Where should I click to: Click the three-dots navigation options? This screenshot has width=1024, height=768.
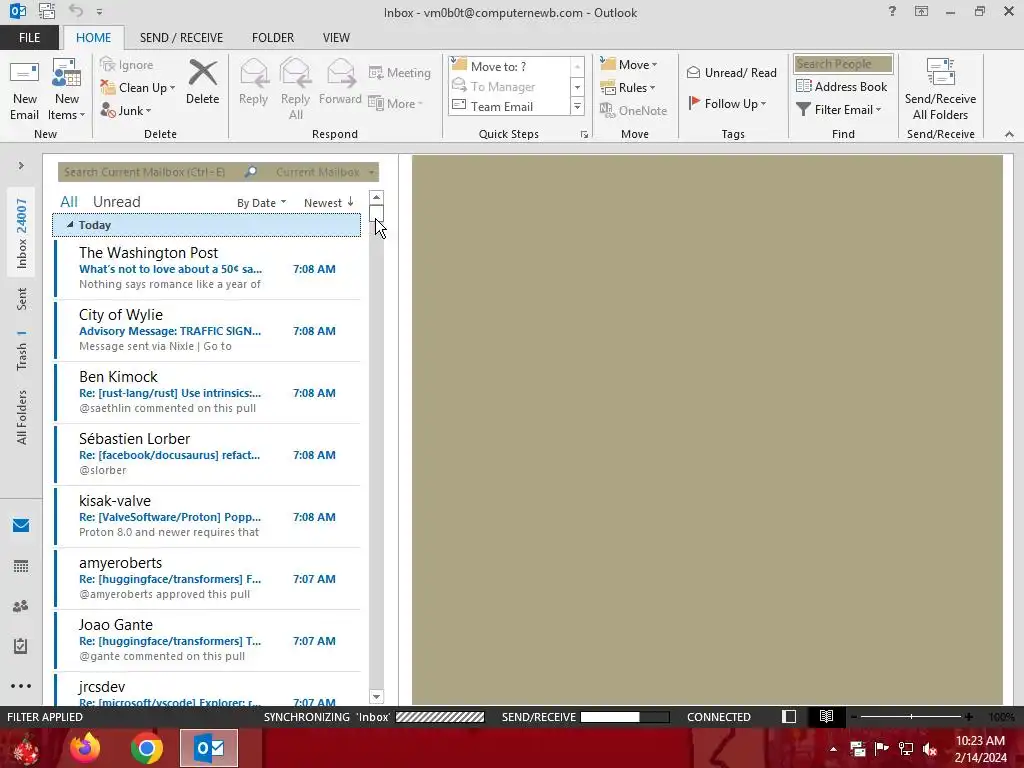21,686
